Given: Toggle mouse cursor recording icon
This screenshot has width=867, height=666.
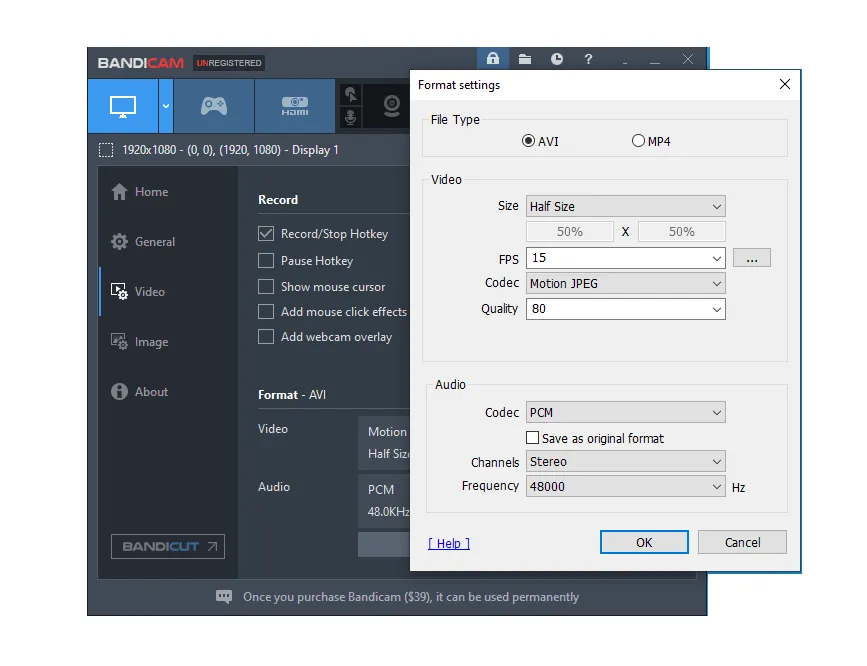Looking at the screenshot, I should pyautogui.click(x=351, y=95).
